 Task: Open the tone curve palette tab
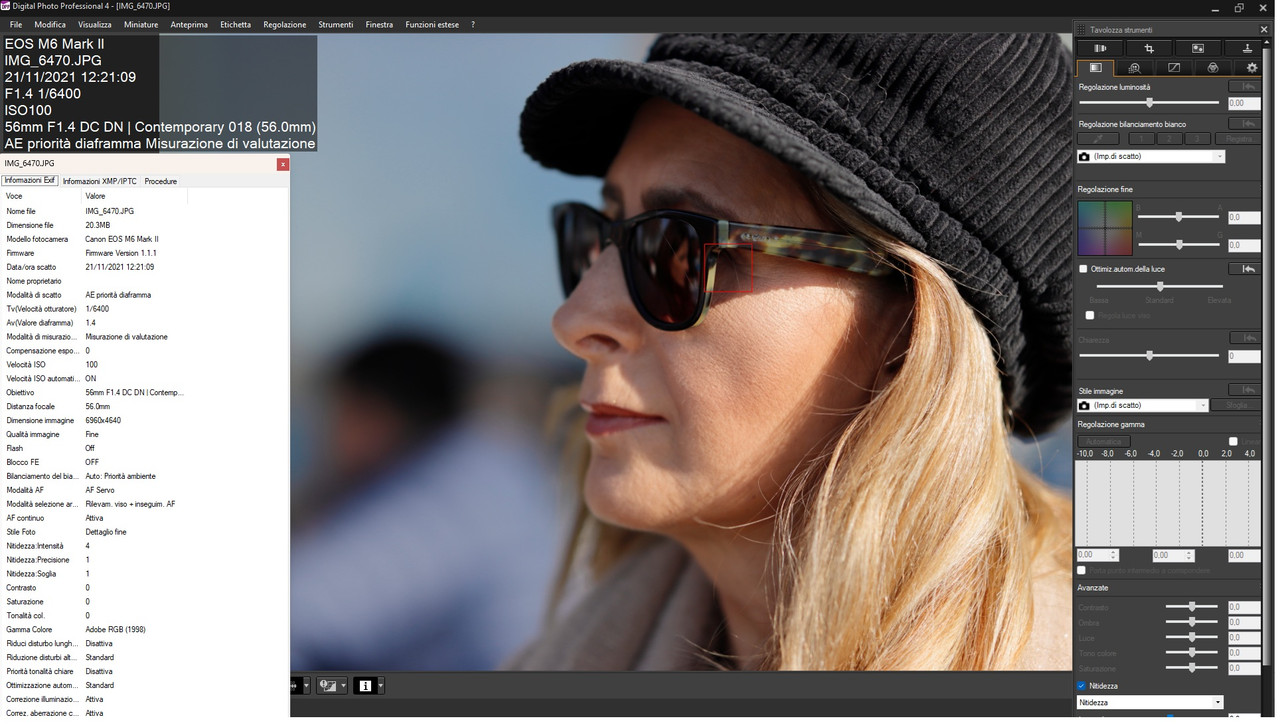tap(1174, 68)
